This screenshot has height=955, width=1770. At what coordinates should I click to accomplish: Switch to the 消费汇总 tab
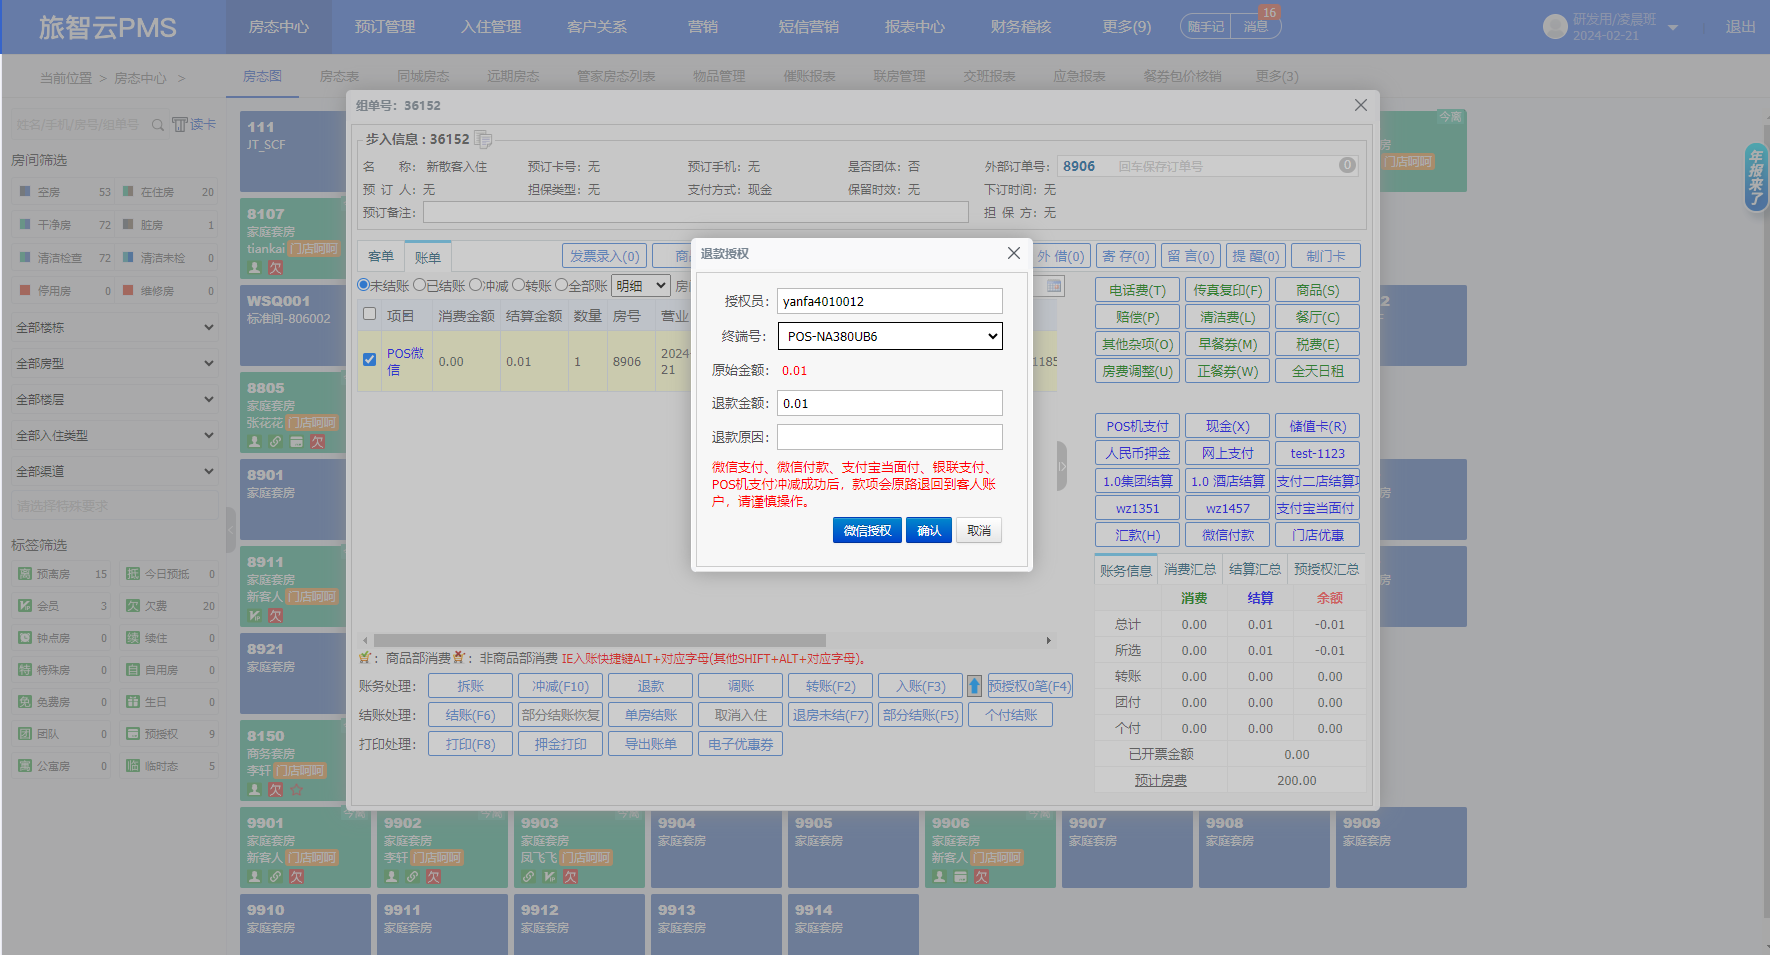1190,569
